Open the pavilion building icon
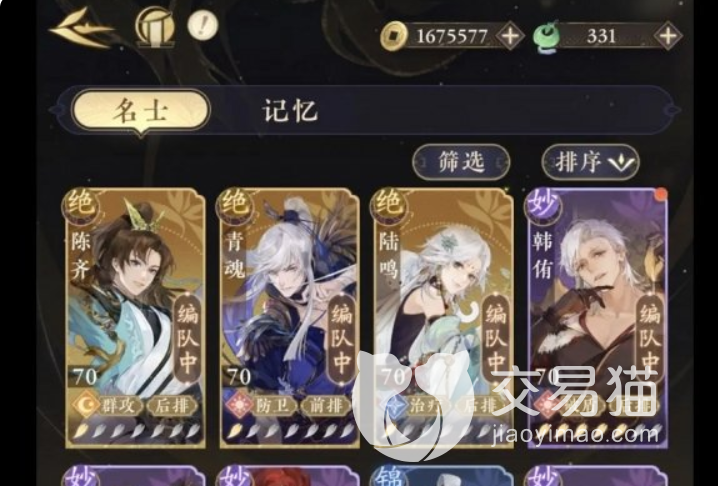Image resolution: width=718 pixels, height=486 pixels. point(155,27)
